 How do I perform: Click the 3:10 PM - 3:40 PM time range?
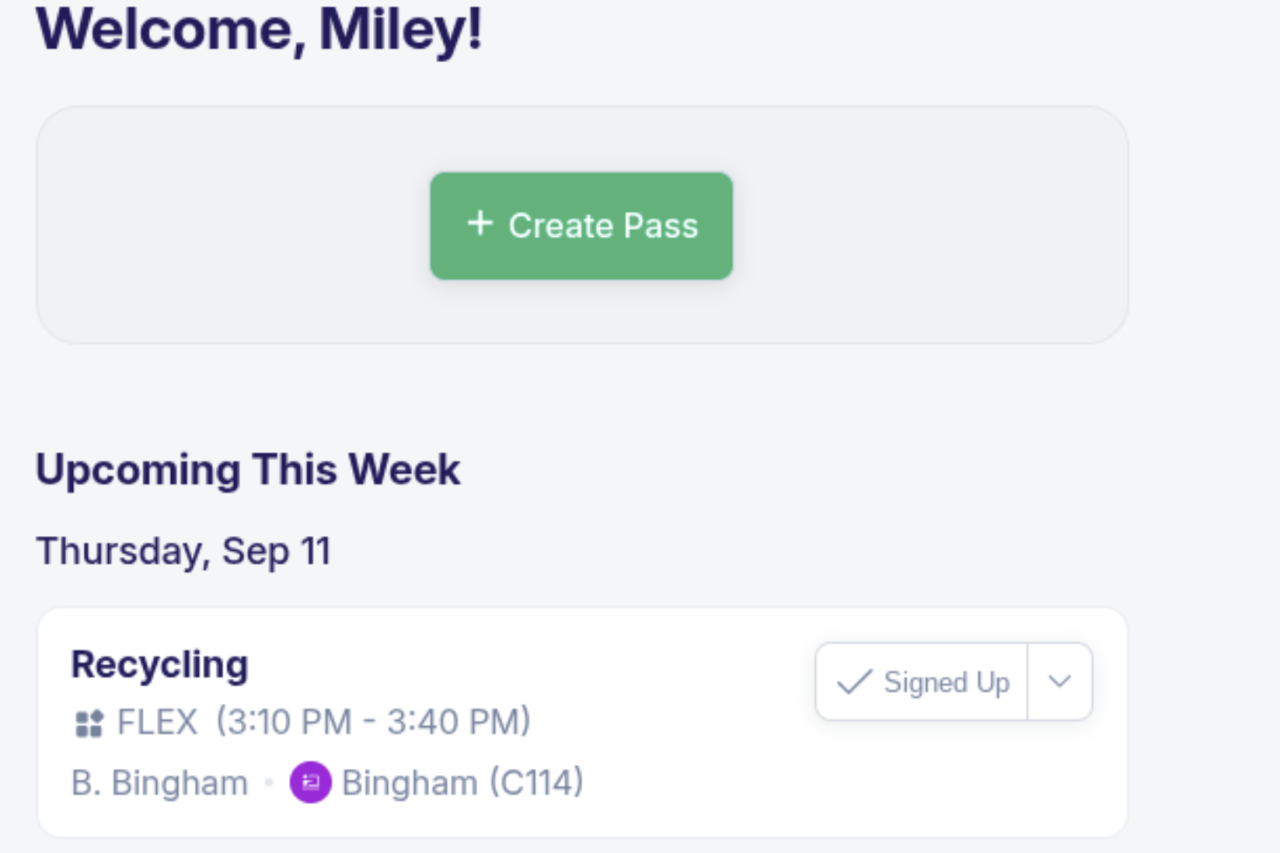tap(375, 722)
